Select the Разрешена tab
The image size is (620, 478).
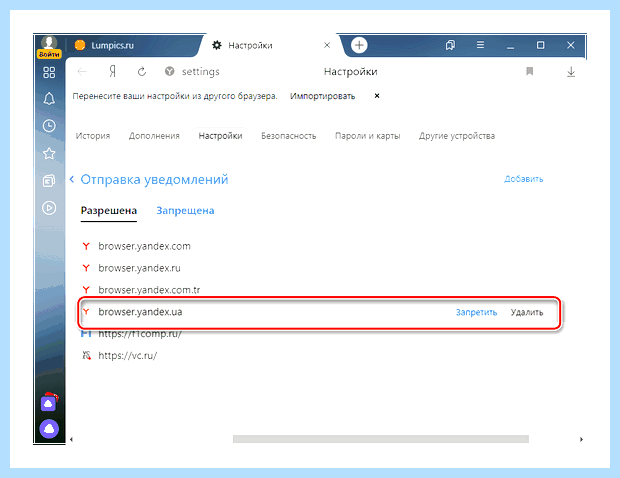point(109,210)
